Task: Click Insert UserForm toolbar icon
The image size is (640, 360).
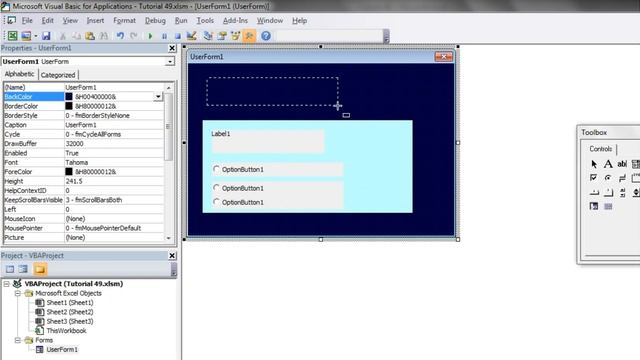Action: pos(26,36)
